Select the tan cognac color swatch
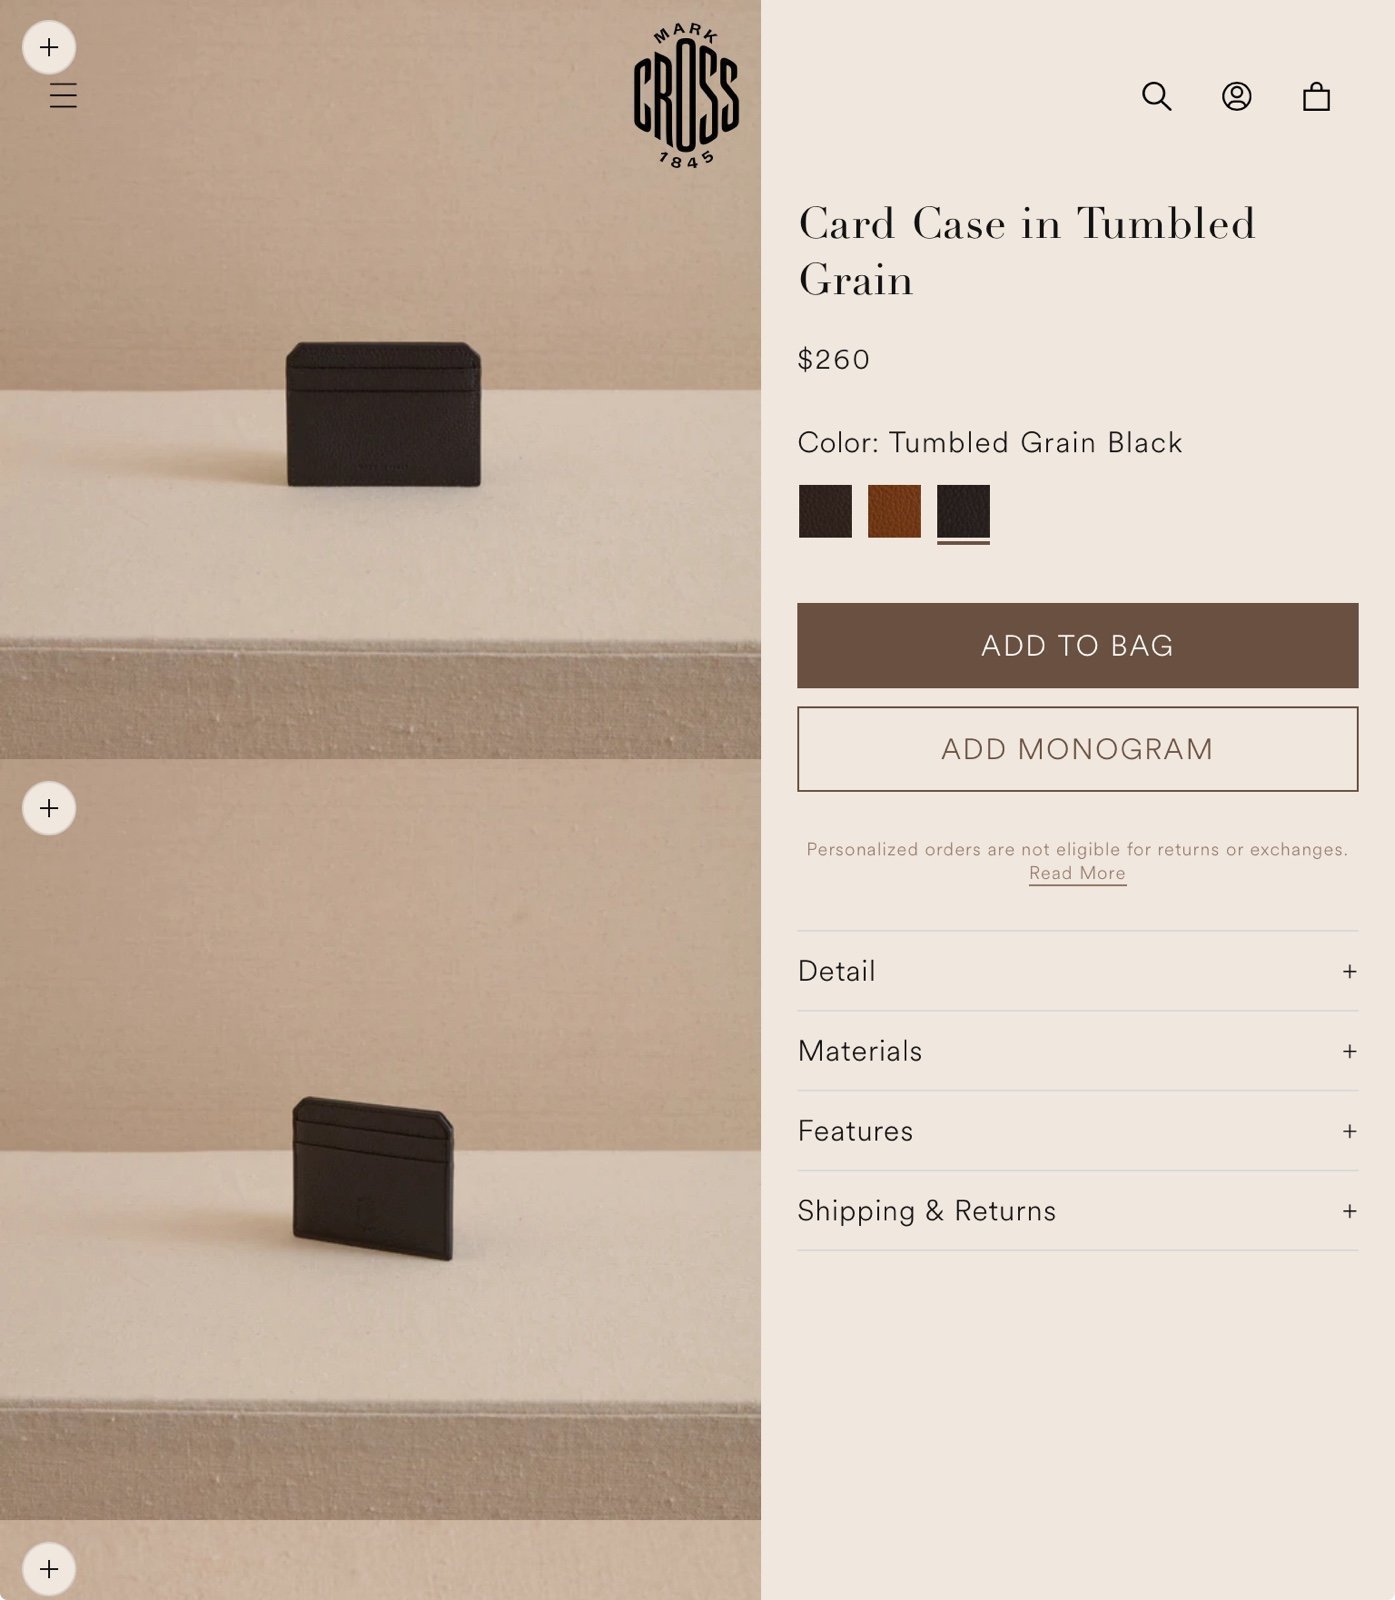This screenshot has height=1600, width=1395. click(x=894, y=511)
